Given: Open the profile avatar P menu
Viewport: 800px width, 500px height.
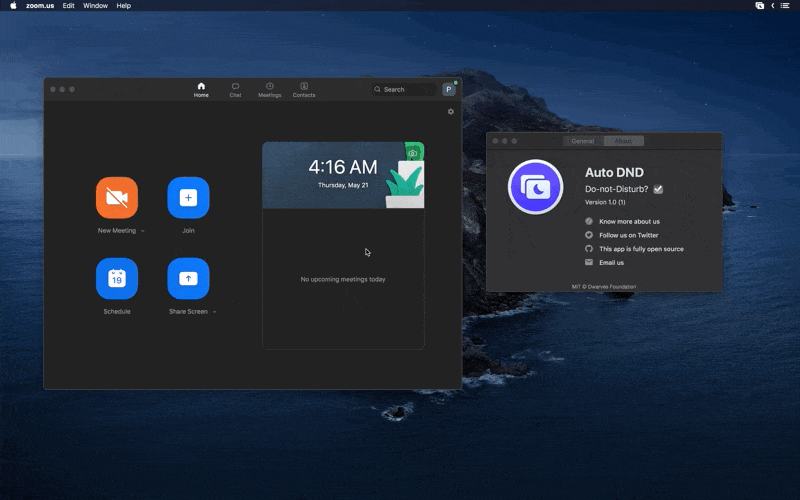Looking at the screenshot, I should (x=448, y=89).
